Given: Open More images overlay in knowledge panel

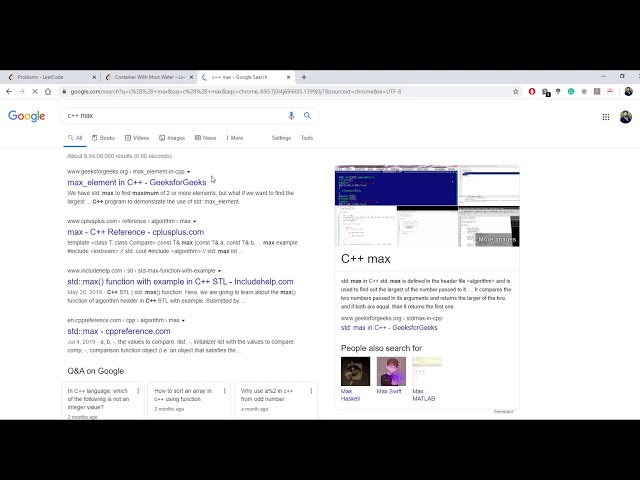Looking at the screenshot, I should [497, 240].
